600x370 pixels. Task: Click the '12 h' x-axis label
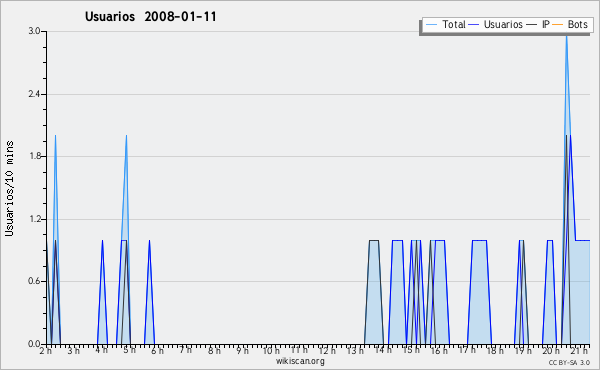click(327, 350)
